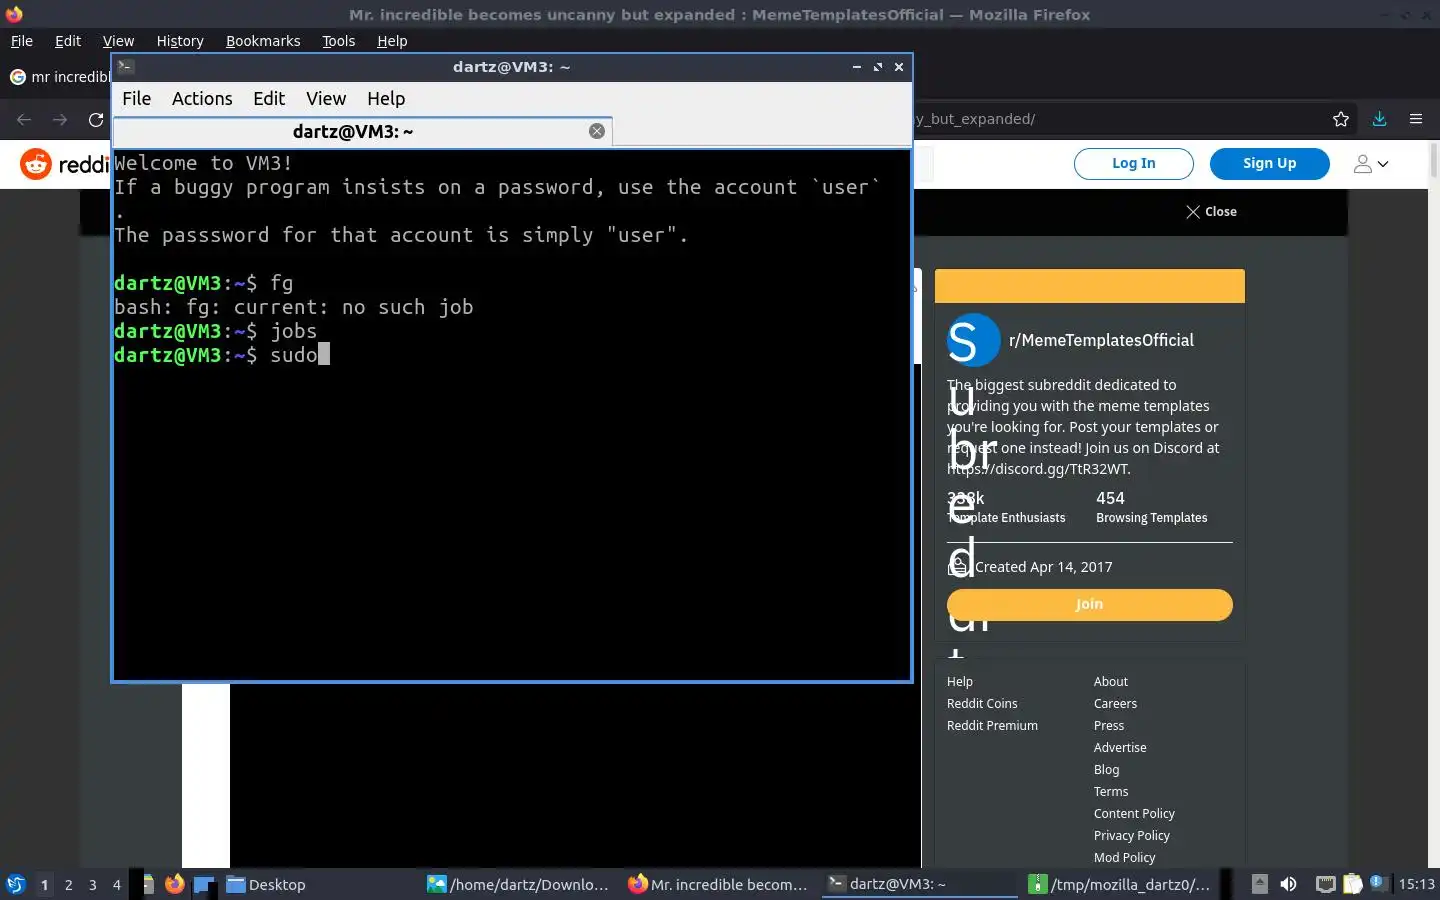Open Firefox Tools menu
The height and width of the screenshot is (900, 1440).
[x=339, y=41]
